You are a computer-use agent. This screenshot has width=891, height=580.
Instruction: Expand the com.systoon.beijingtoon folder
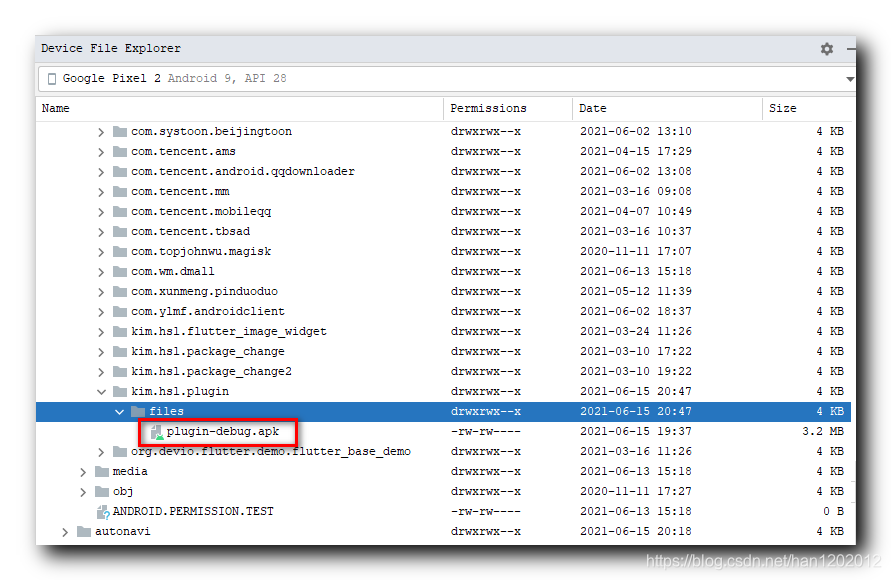pos(101,132)
